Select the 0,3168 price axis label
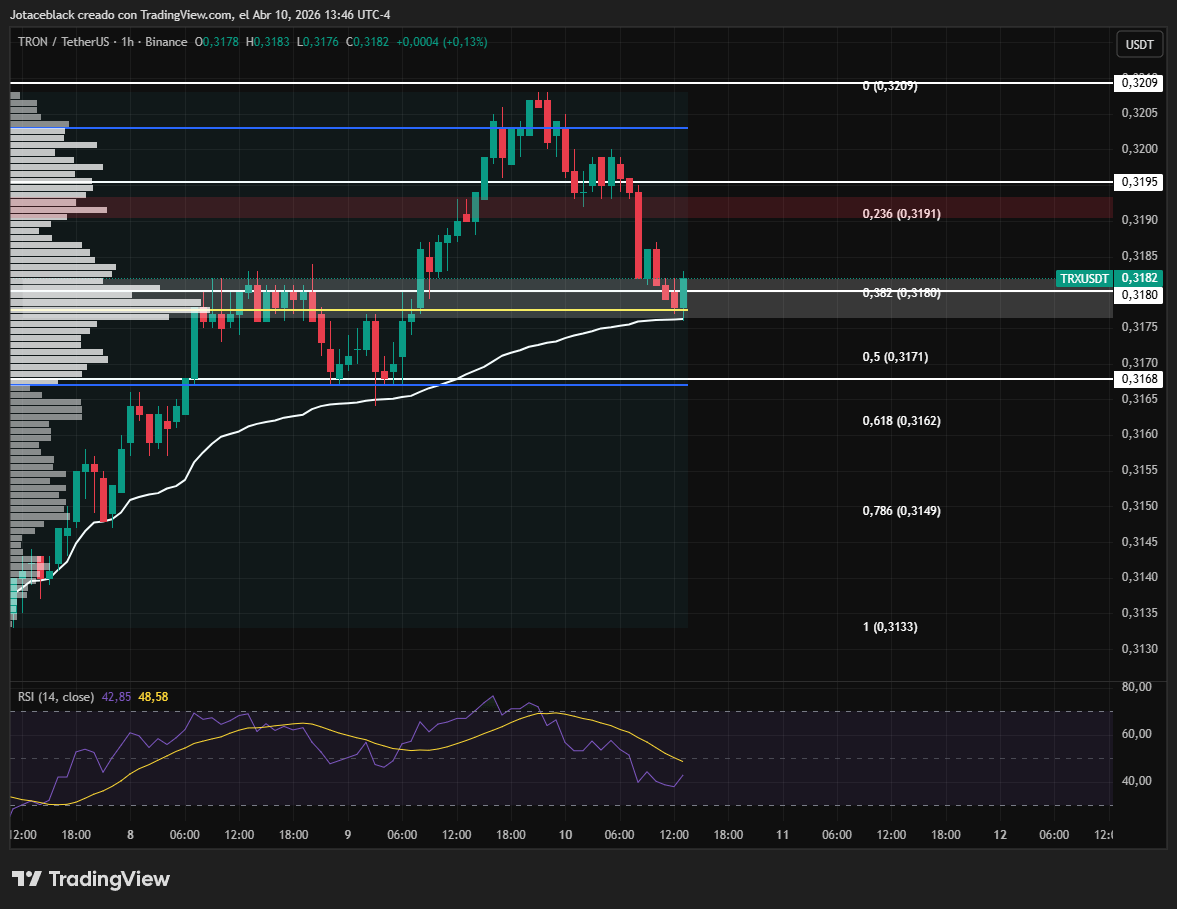Viewport: 1177px width, 909px height. pos(1140,379)
